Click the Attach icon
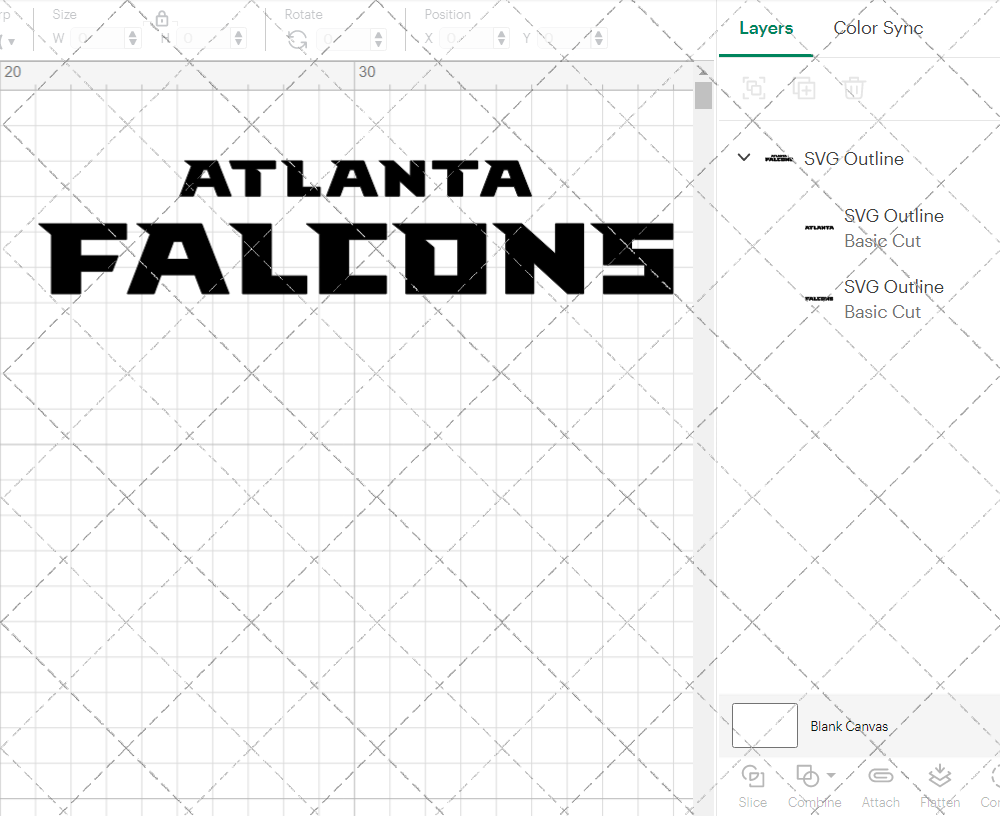 880,785
